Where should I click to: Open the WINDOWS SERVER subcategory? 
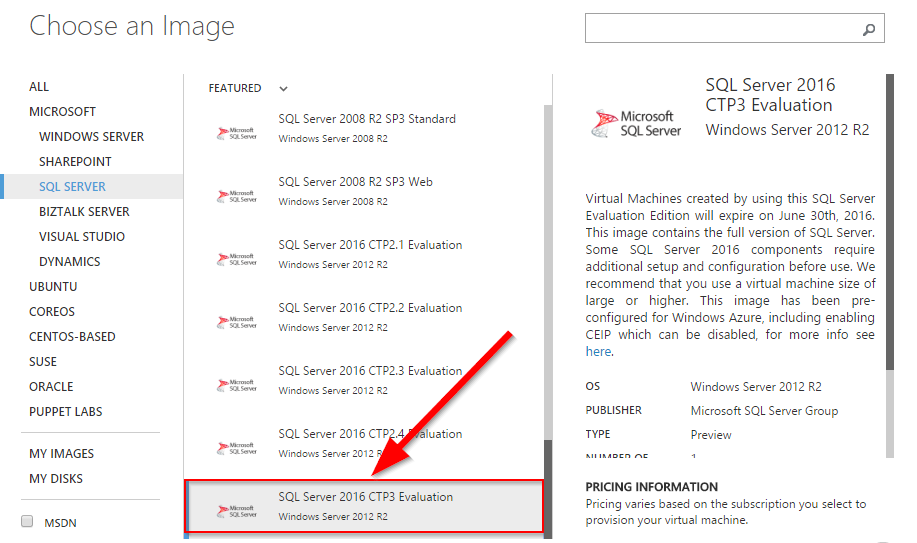(91, 137)
